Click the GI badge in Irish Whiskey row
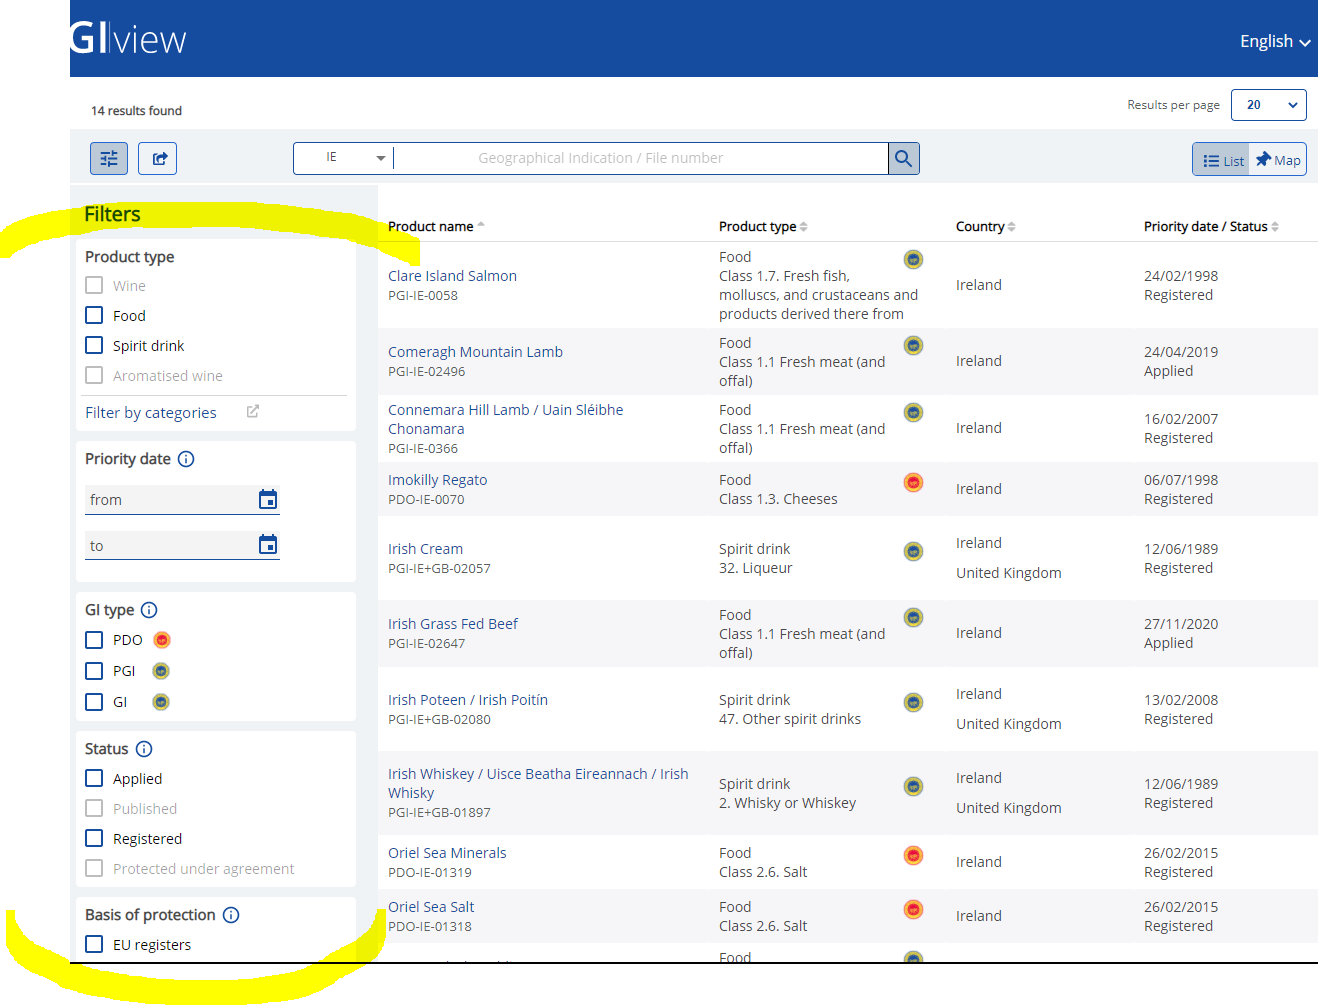 [x=913, y=787]
